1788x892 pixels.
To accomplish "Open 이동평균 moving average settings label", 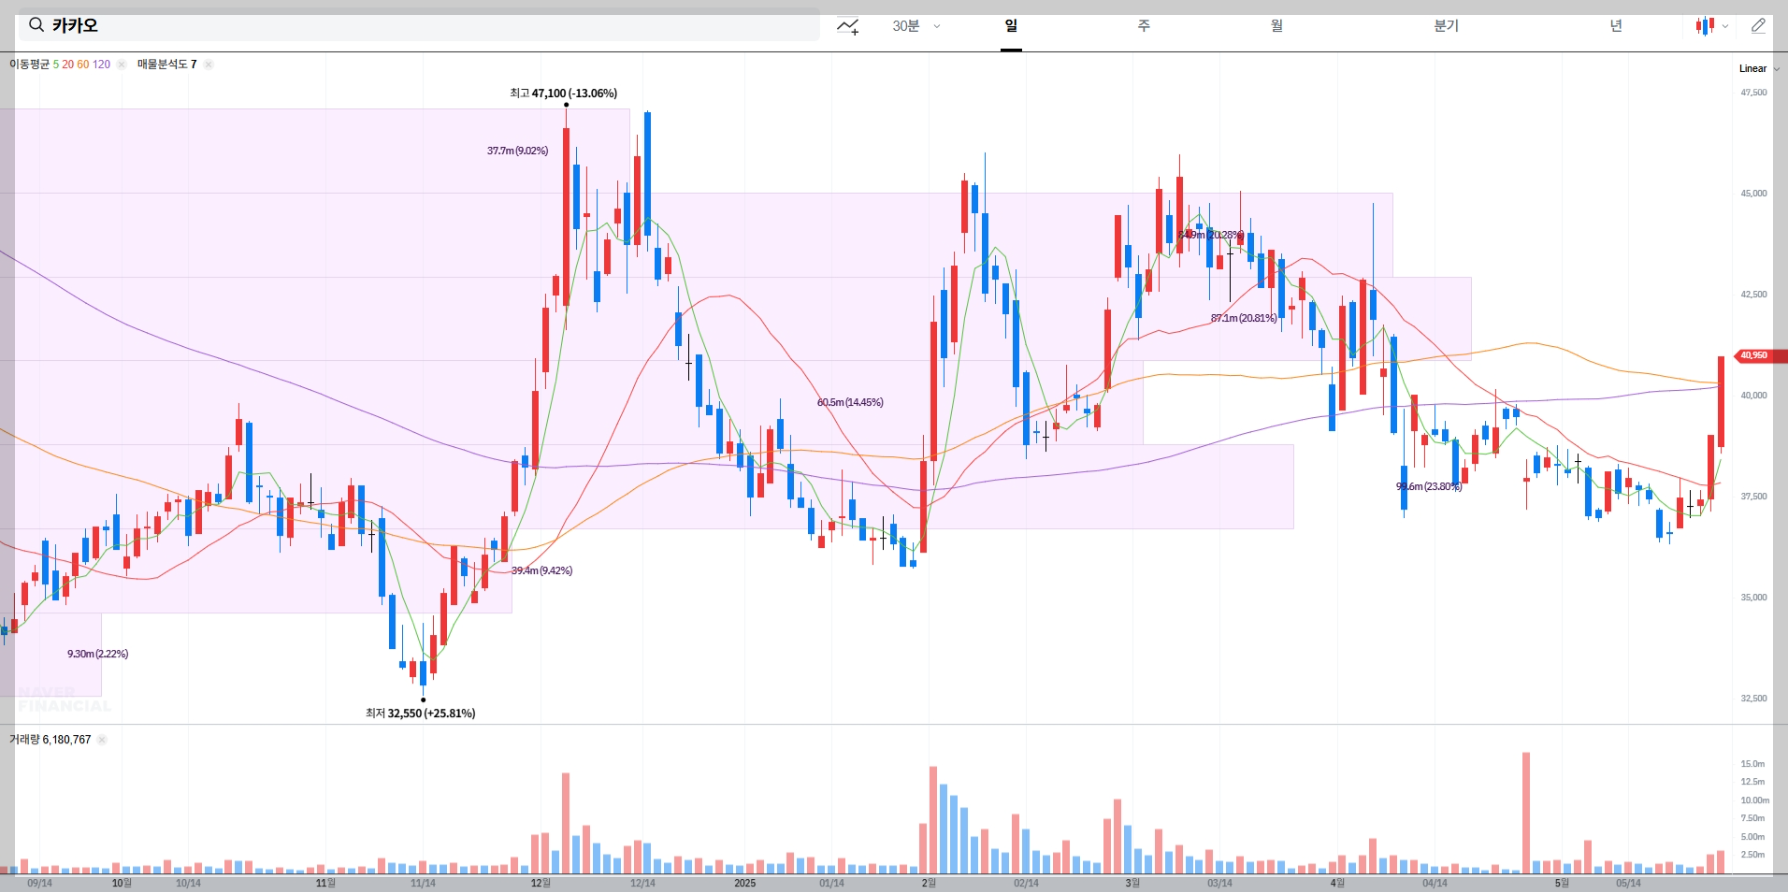I will point(60,64).
